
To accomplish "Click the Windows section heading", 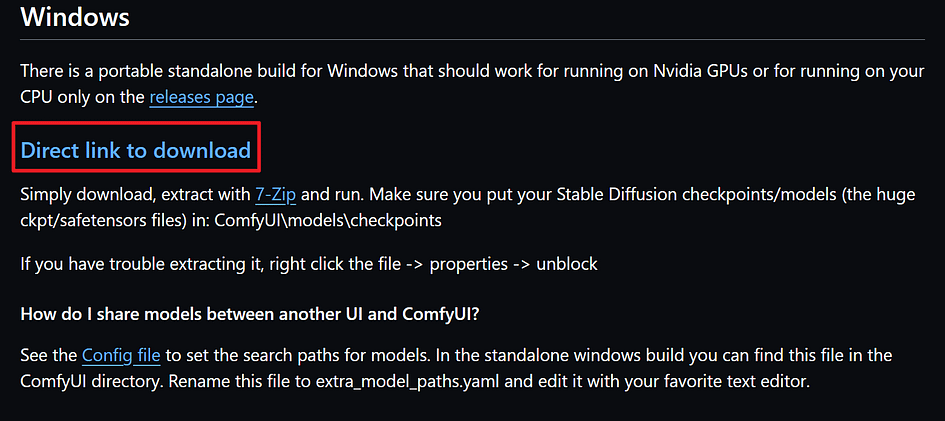I will point(75,17).
